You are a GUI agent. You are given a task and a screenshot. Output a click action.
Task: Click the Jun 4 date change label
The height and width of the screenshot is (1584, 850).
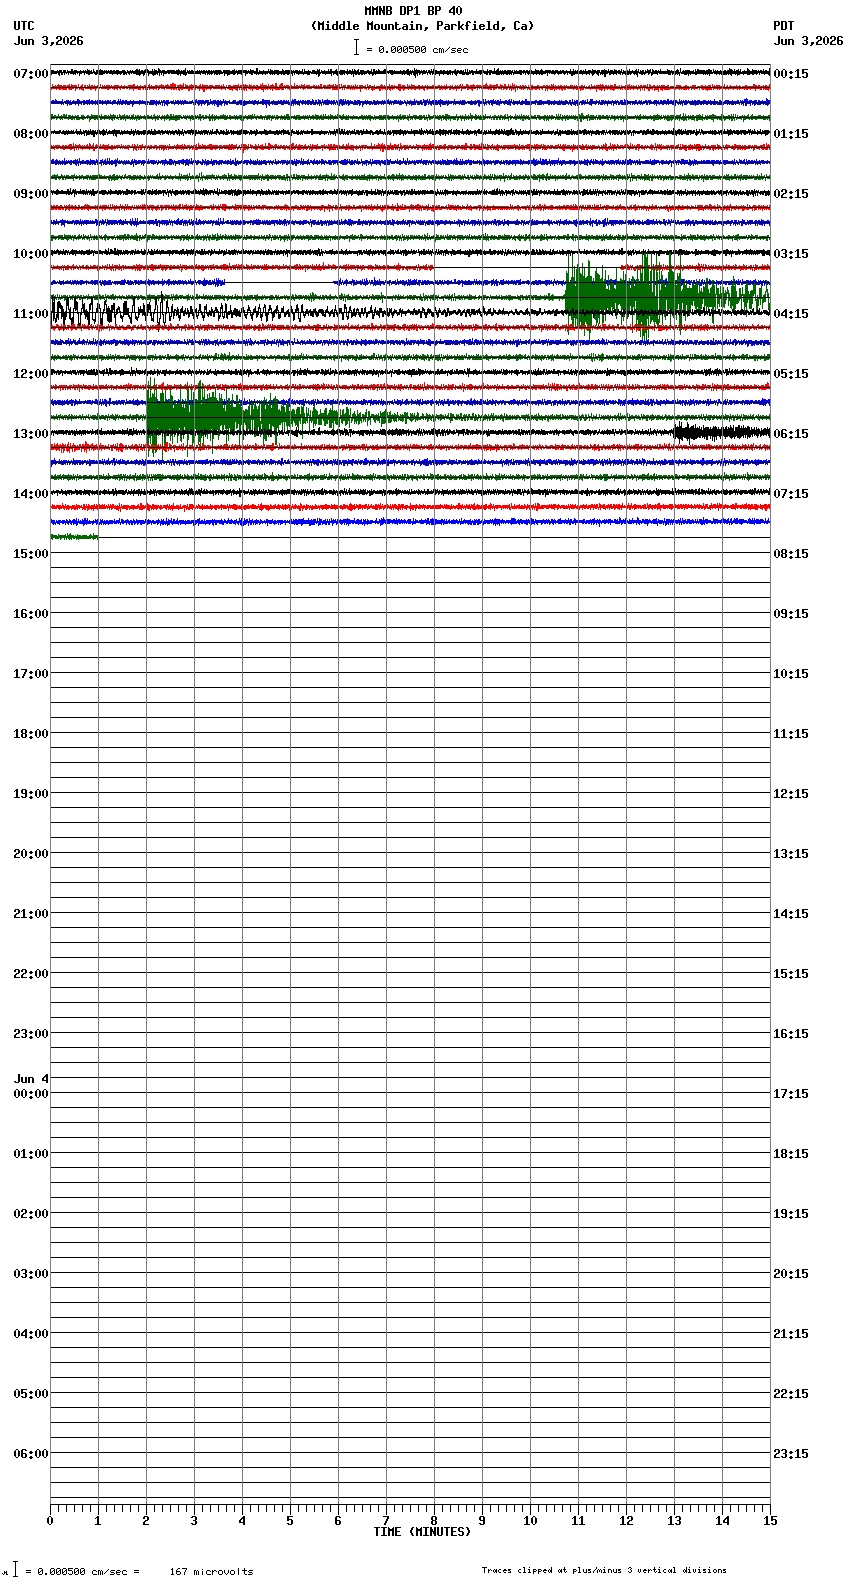pos(31,1079)
